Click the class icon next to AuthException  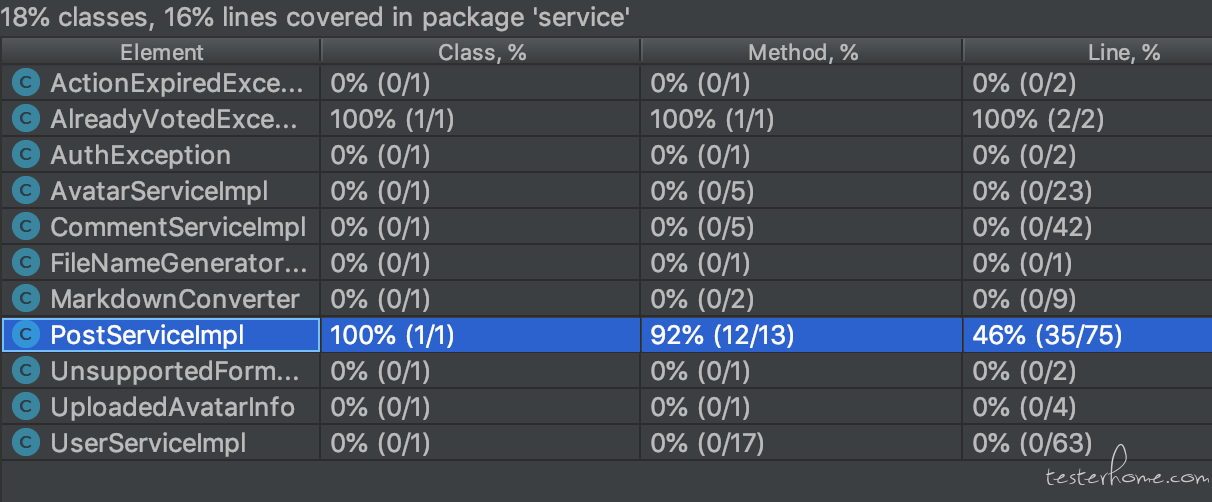coord(26,155)
